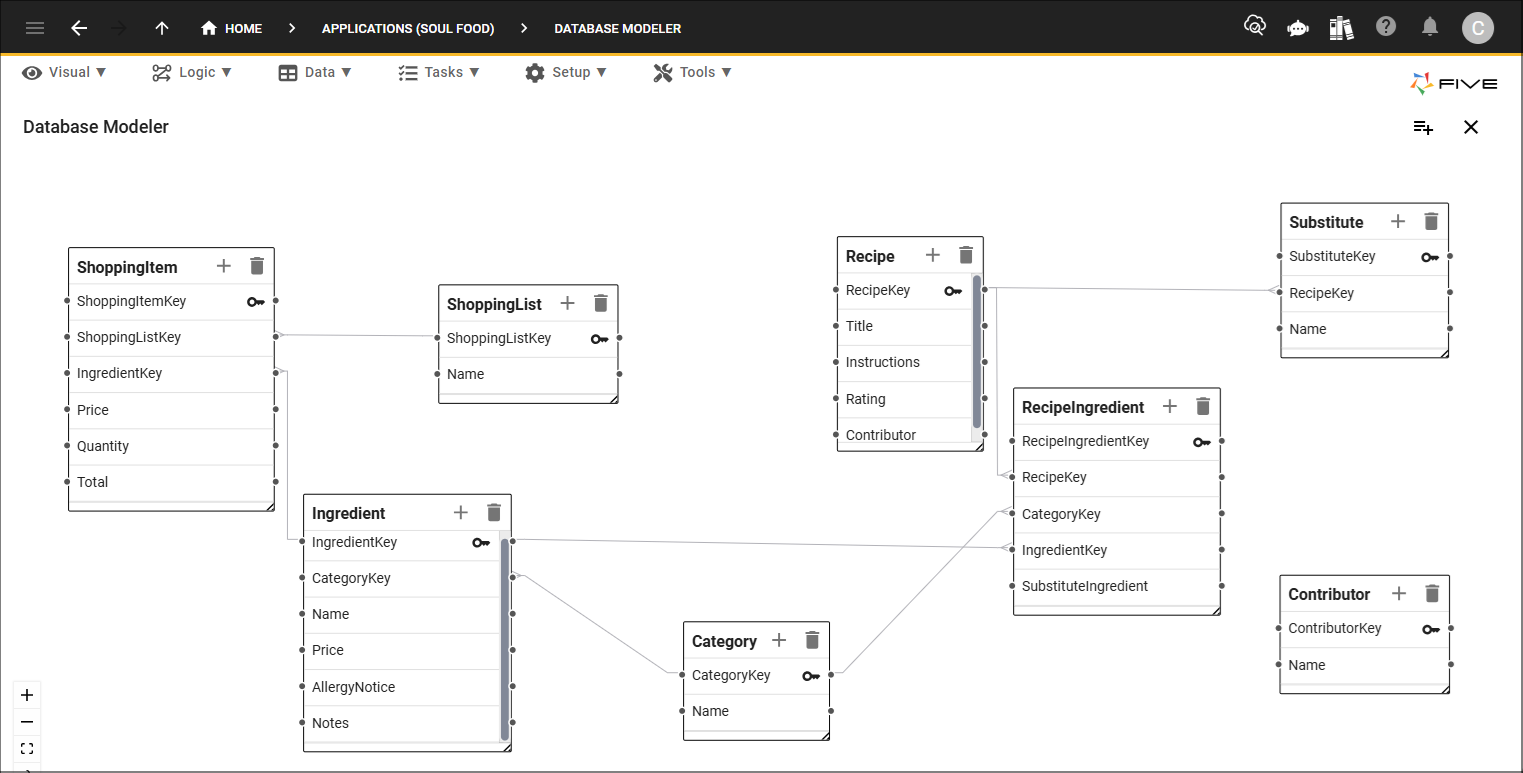Add a field to Substitute table

click(x=1398, y=221)
